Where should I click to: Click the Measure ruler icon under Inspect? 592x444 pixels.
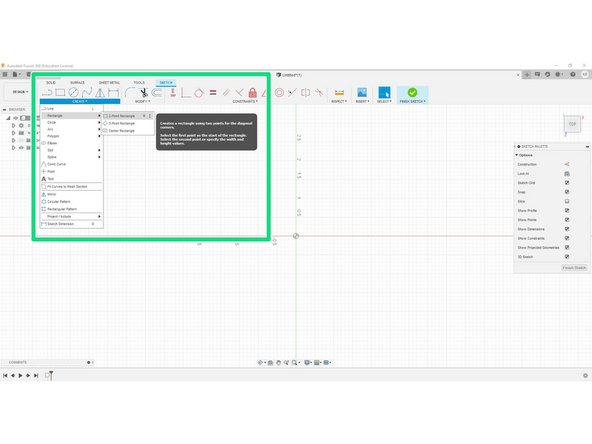(339, 93)
